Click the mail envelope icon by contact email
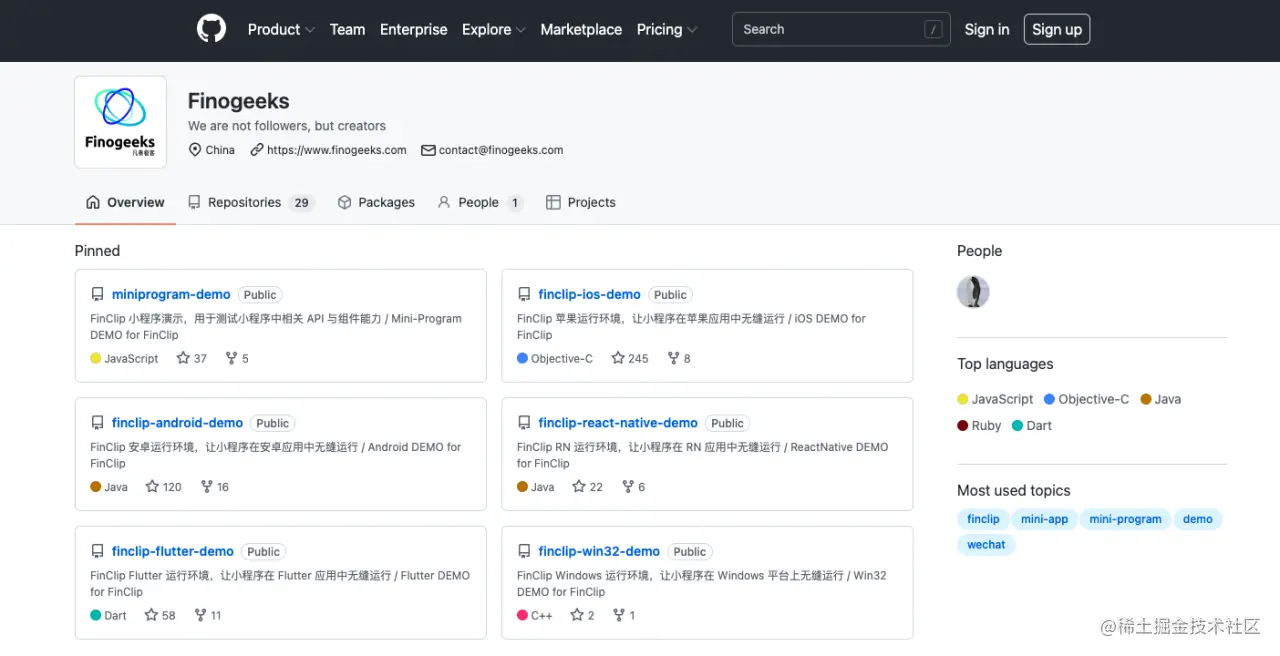 pos(428,150)
